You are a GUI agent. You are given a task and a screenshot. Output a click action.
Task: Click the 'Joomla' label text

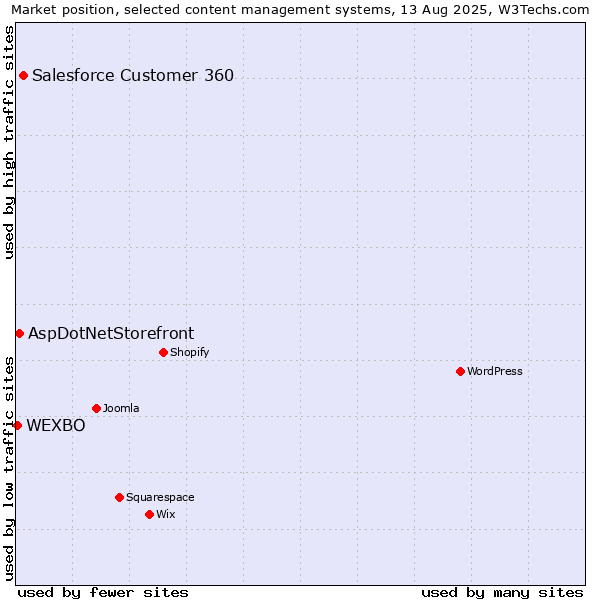[121, 408]
